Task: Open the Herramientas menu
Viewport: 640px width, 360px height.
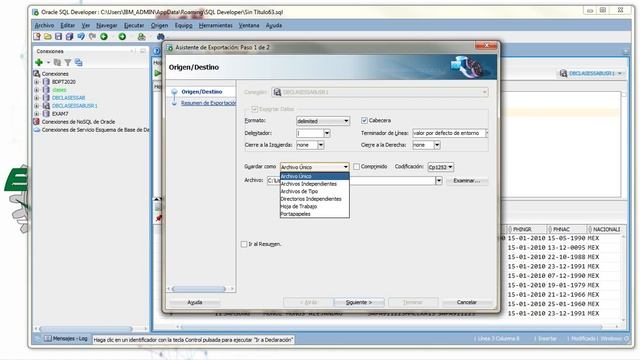Action: click(x=216, y=25)
